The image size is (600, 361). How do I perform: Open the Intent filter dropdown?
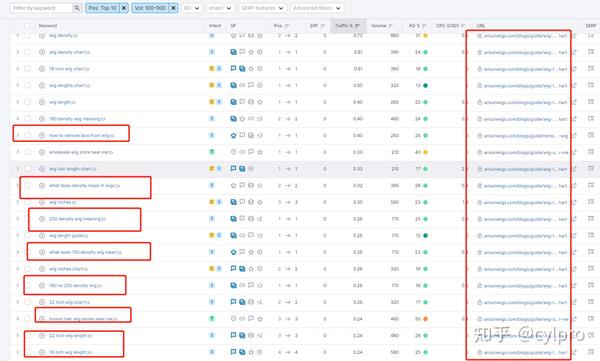pyautogui.click(x=220, y=8)
